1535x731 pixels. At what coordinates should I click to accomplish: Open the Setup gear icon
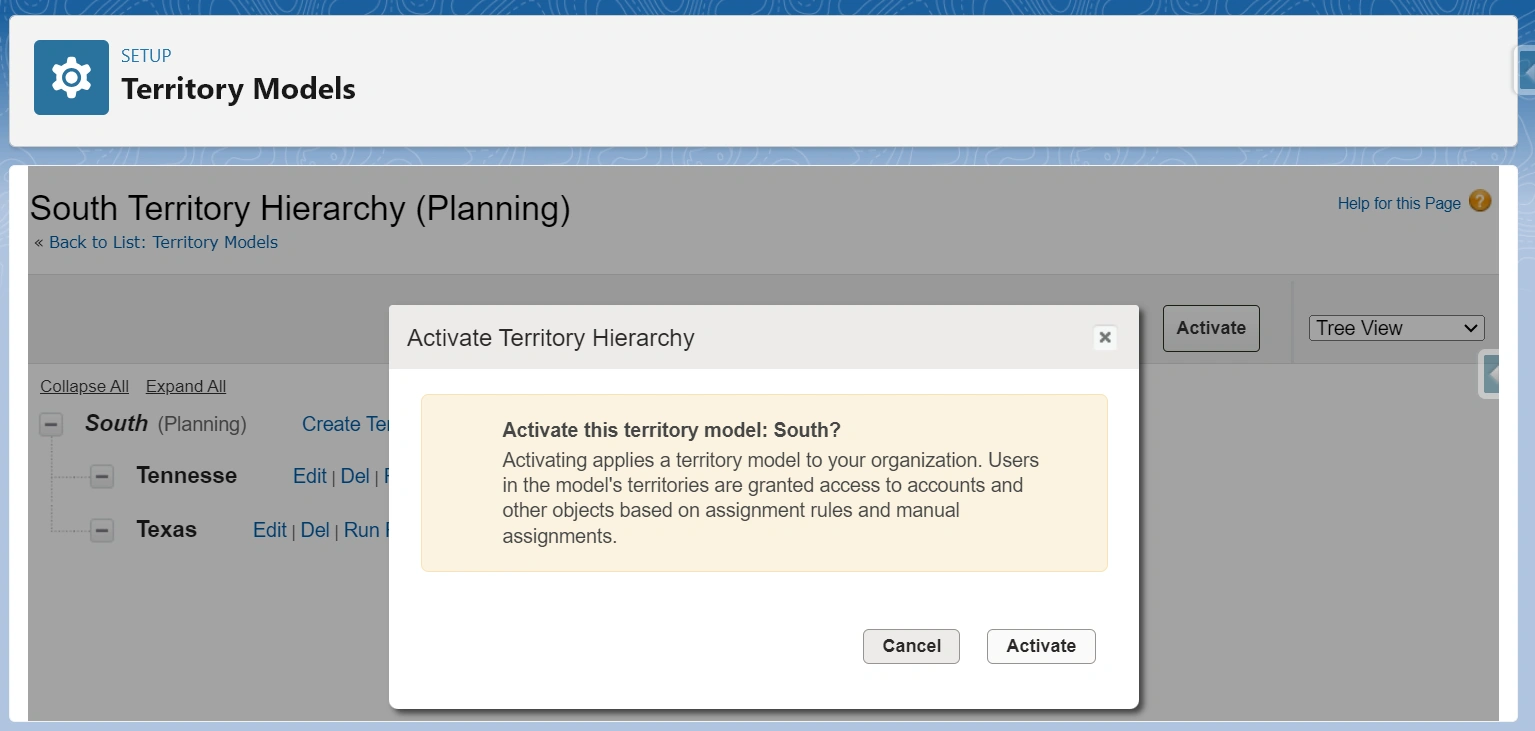click(x=70, y=75)
